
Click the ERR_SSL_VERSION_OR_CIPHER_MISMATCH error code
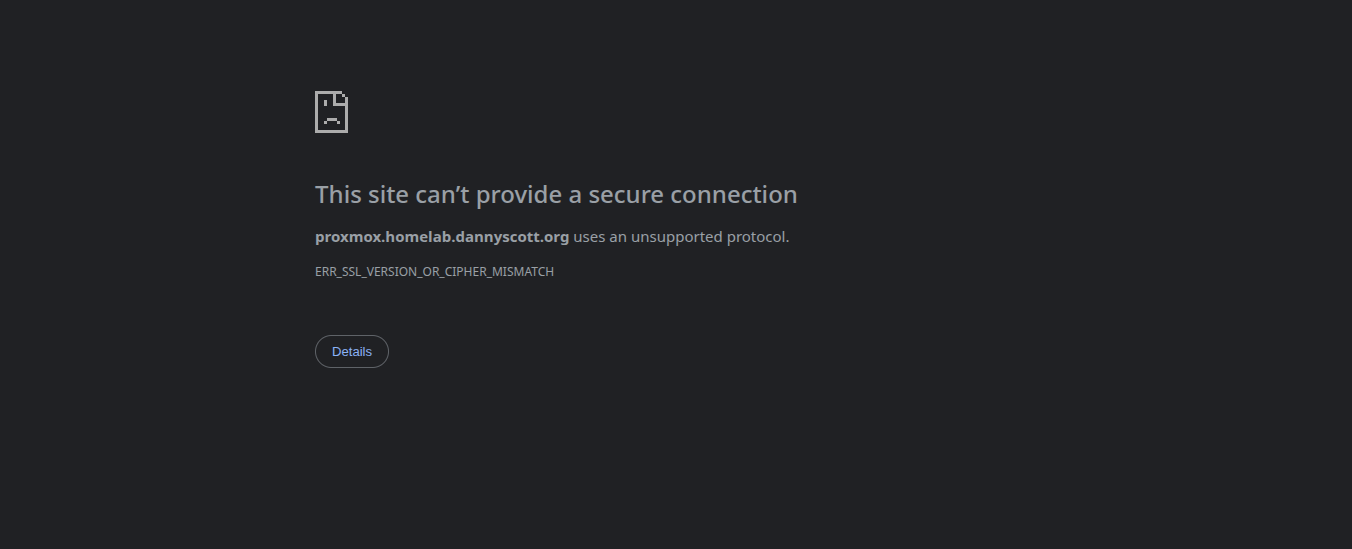point(434,272)
